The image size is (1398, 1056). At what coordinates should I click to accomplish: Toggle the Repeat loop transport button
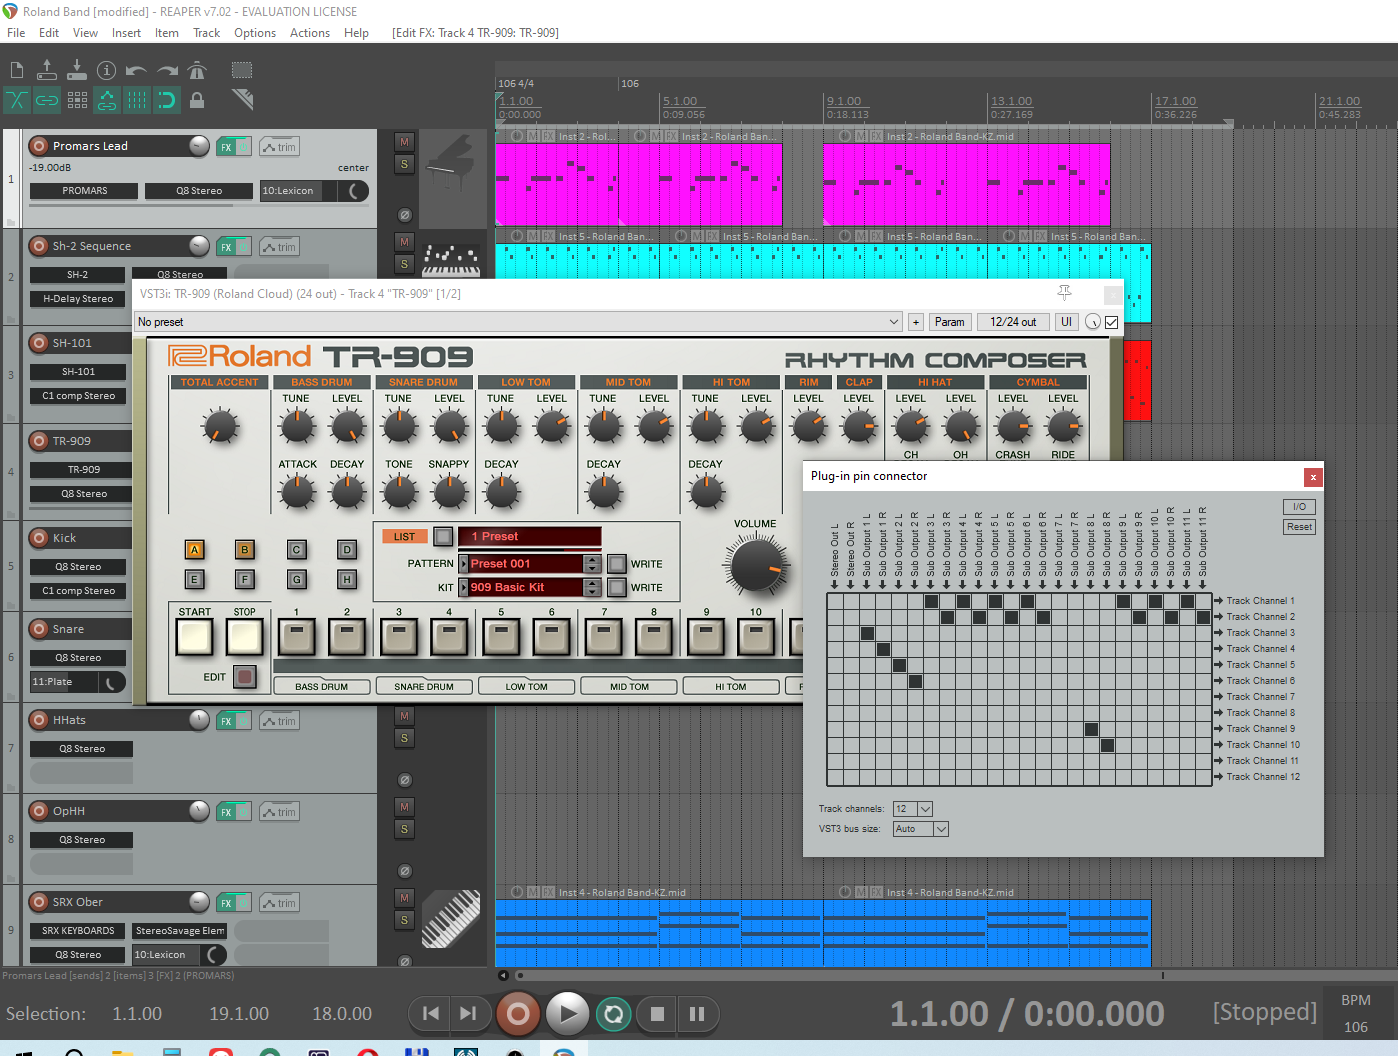click(x=613, y=1014)
